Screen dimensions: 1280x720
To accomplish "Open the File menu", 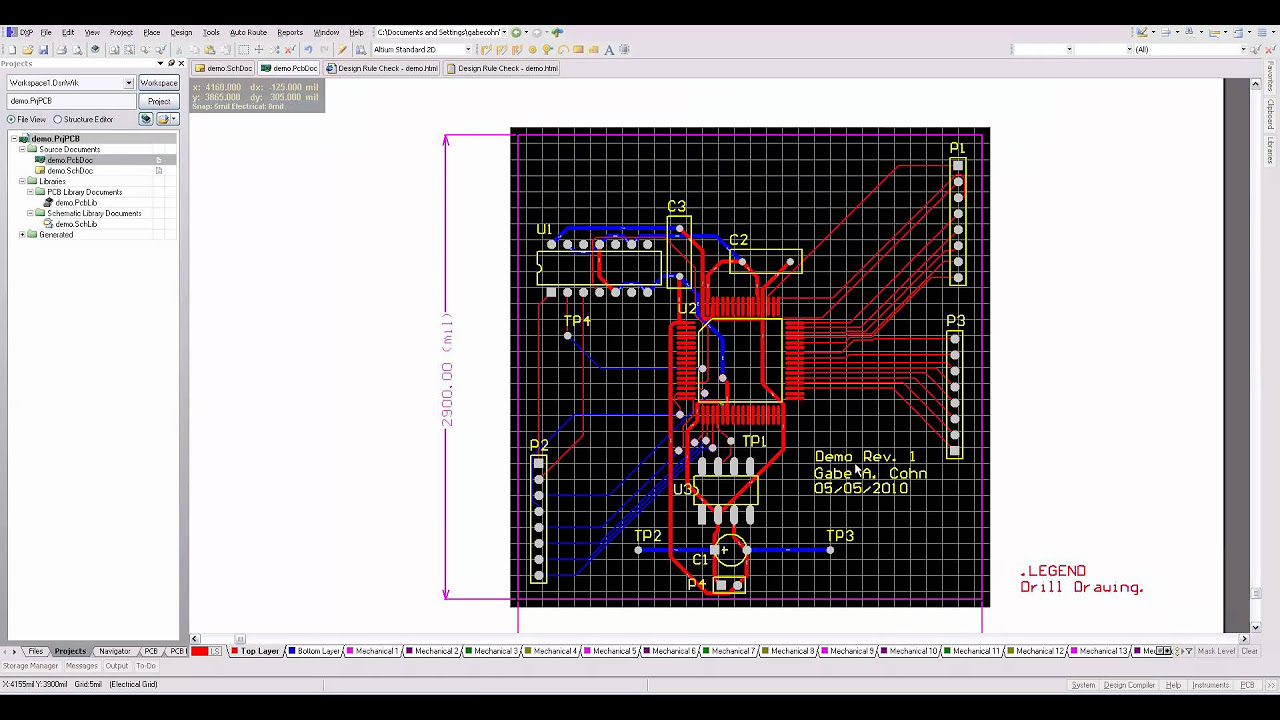I will 46,32.
